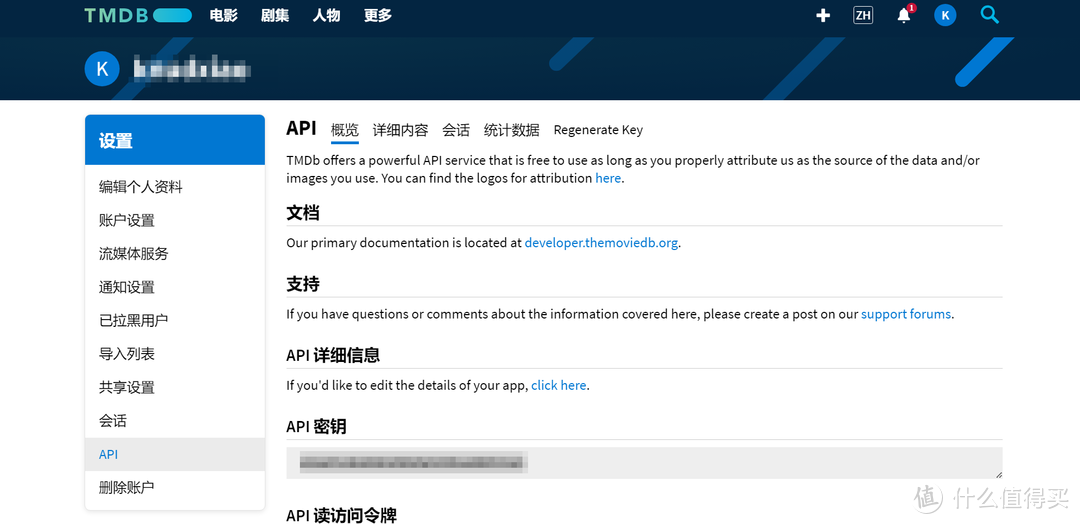Open the notifications bell
Screen dimensions: 1080x524
[904, 15]
